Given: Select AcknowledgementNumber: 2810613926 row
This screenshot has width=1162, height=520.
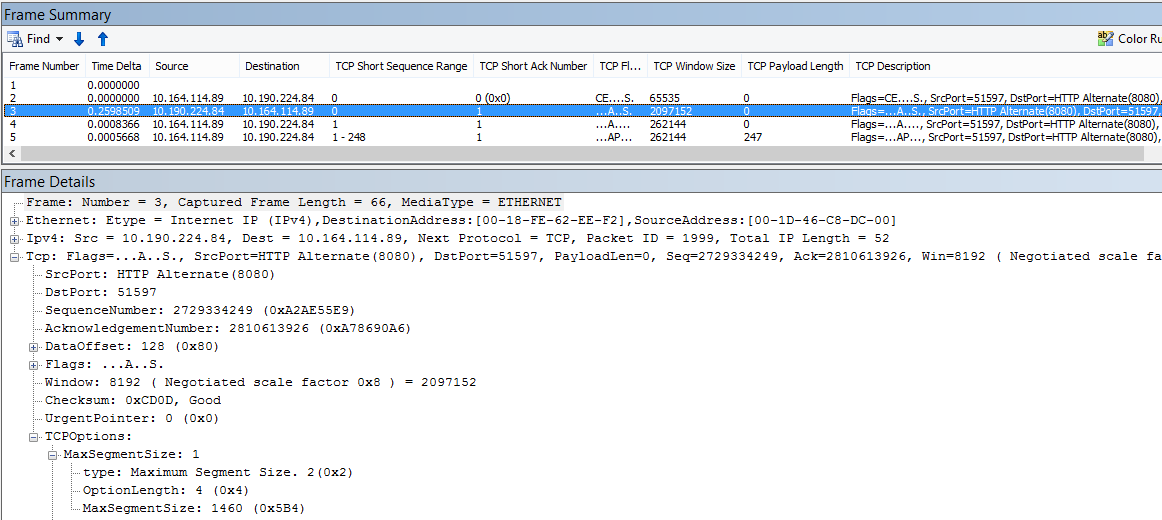Looking at the screenshot, I should pyautogui.click(x=228, y=328).
